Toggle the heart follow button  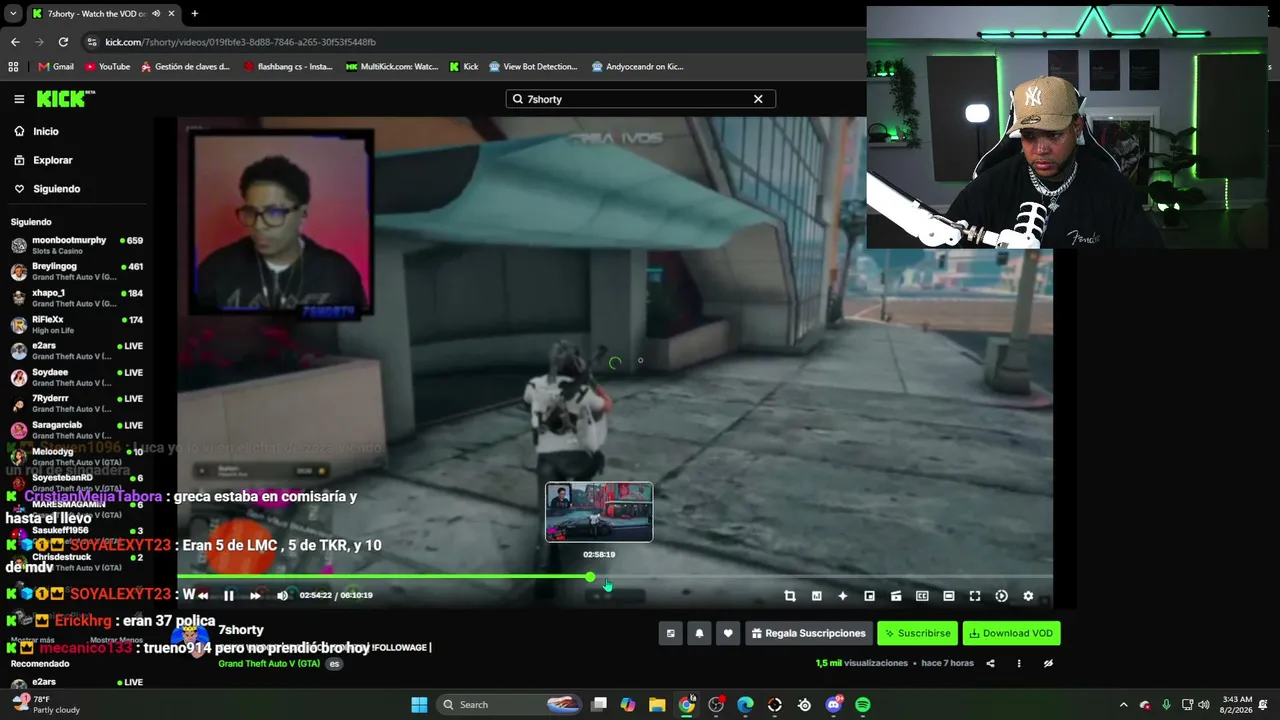pos(728,633)
